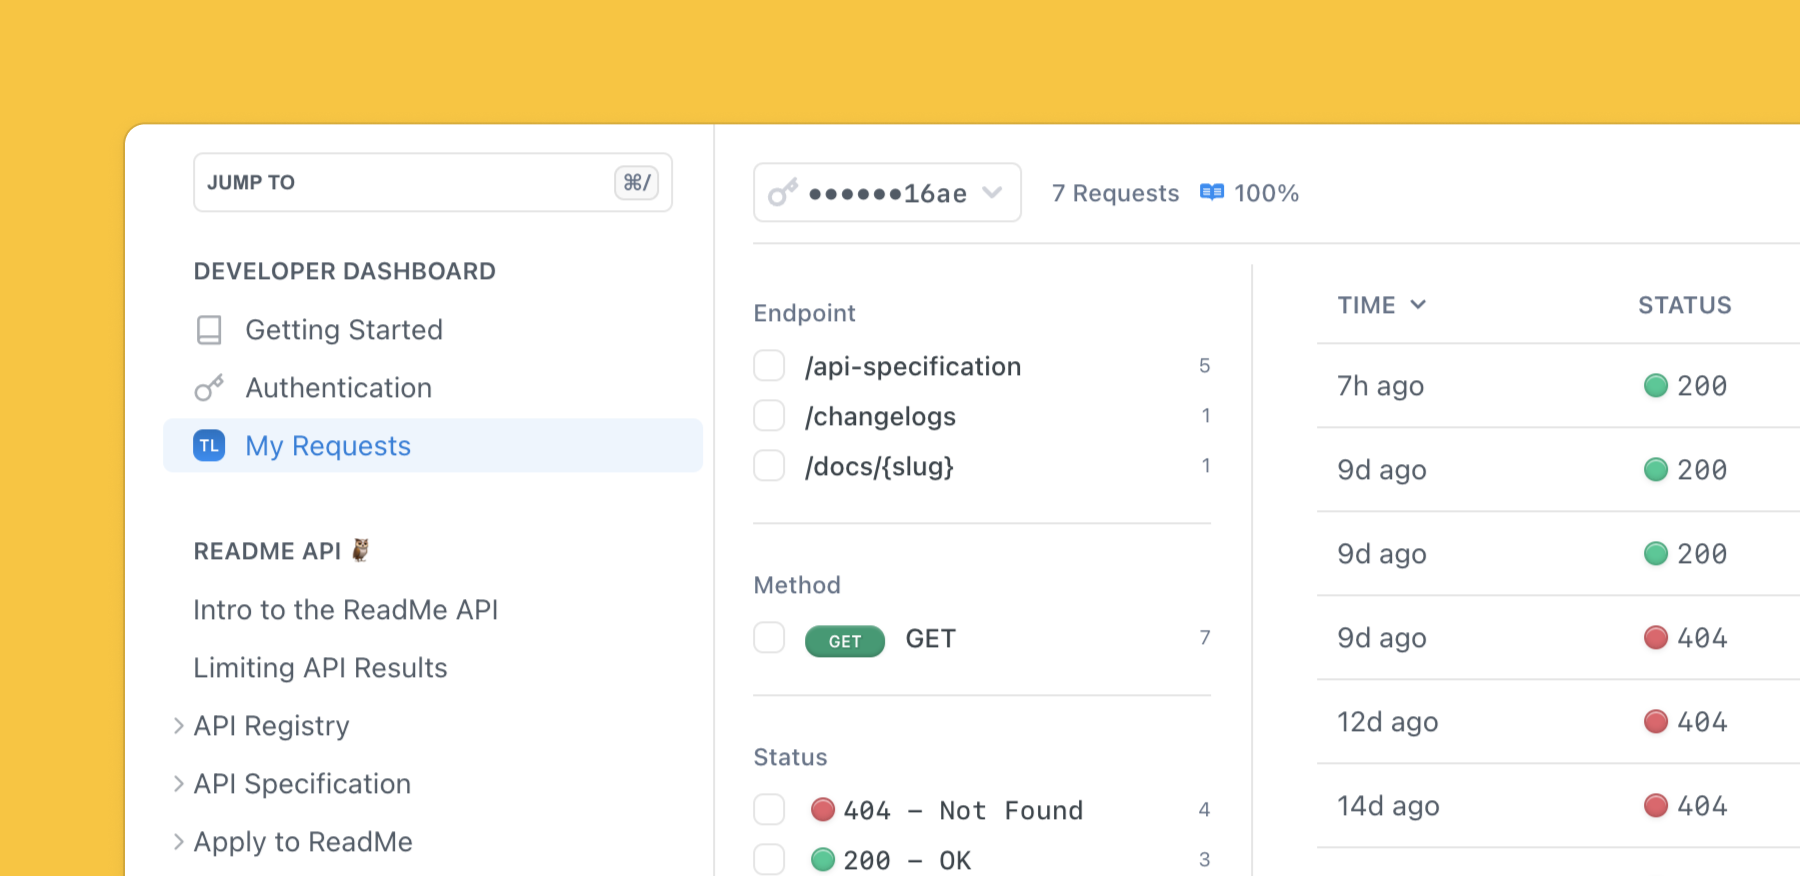The image size is (1800, 876).
Task: Click the keyboard shortcut badge in Jump To
Action: pyautogui.click(x=636, y=182)
